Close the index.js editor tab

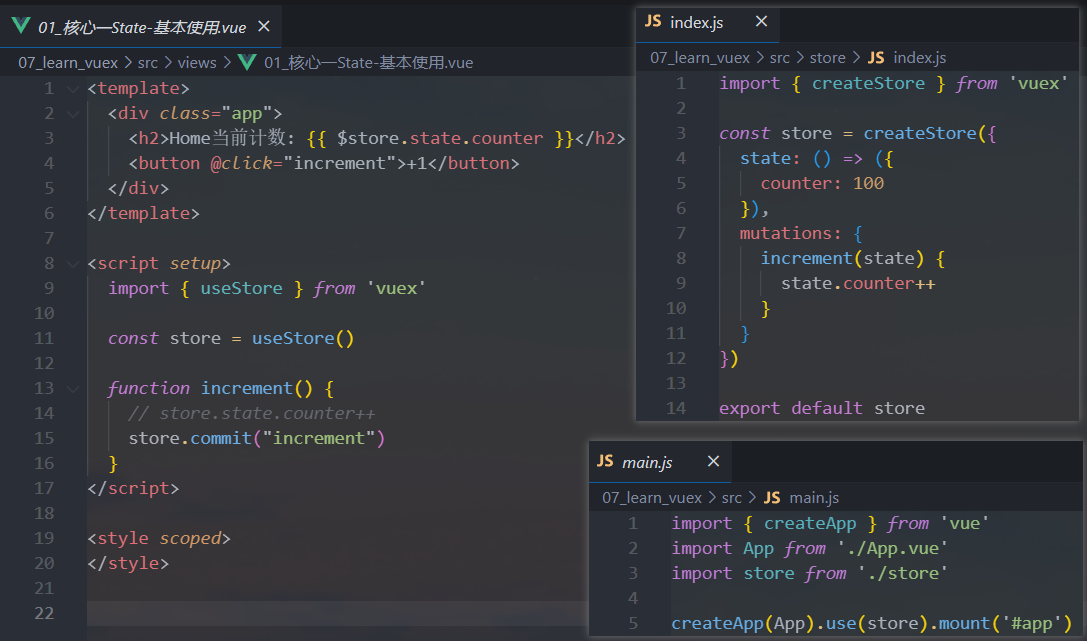tap(761, 21)
